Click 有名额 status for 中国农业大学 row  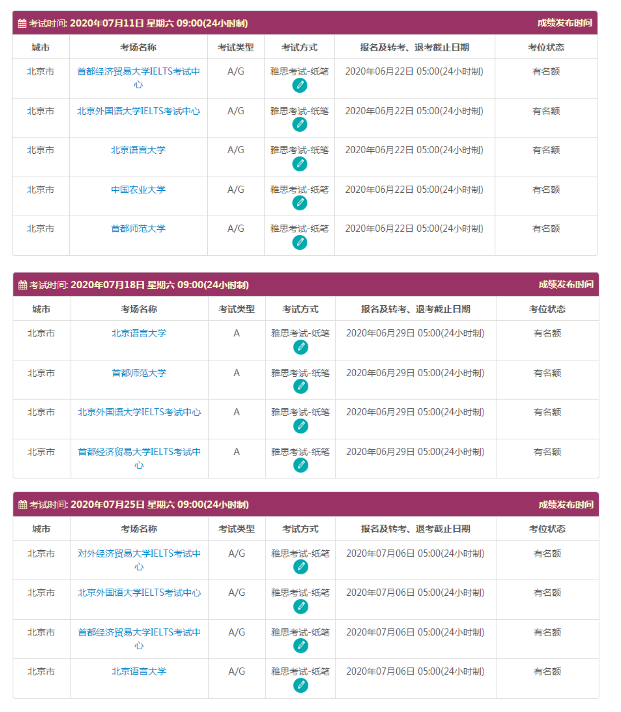coord(546,189)
